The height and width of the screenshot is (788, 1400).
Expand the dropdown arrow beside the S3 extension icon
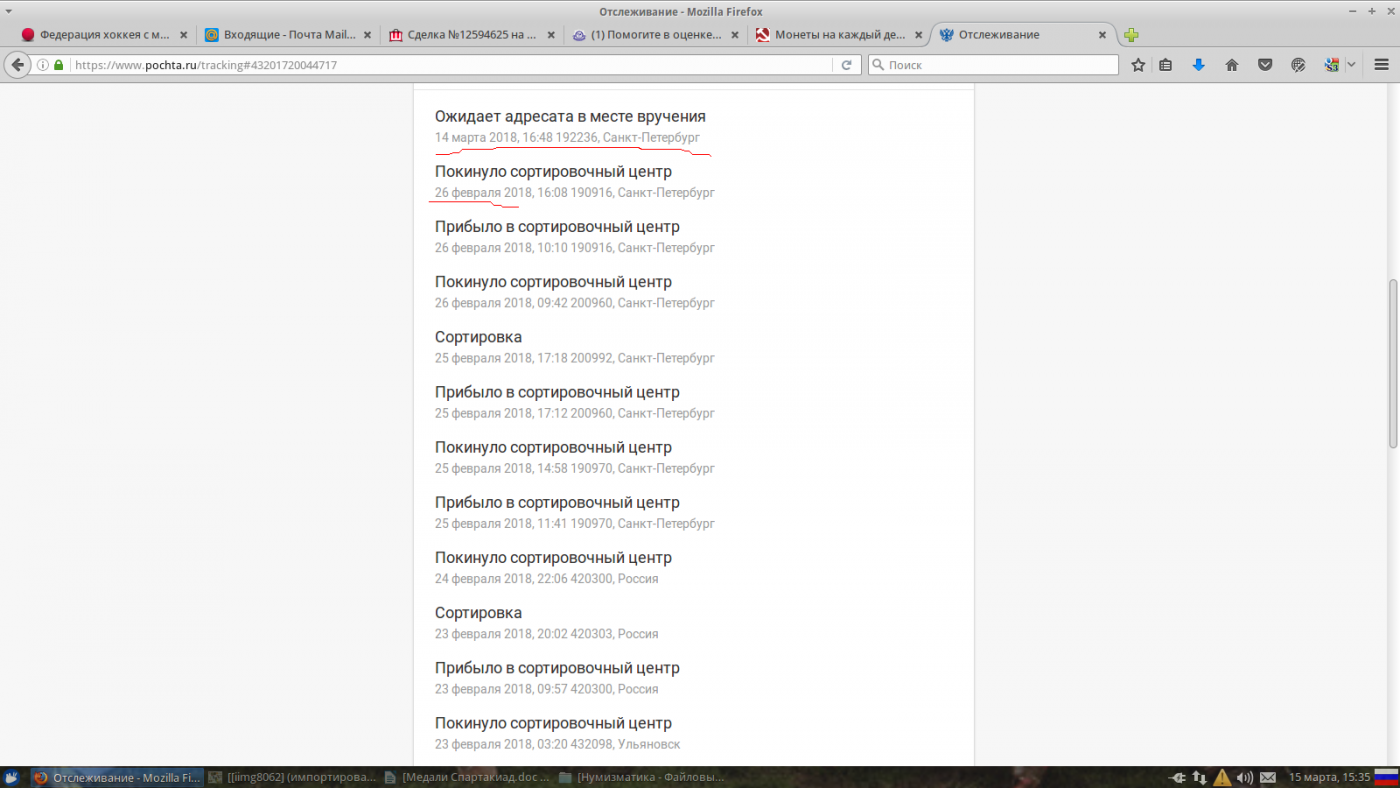(1351, 65)
